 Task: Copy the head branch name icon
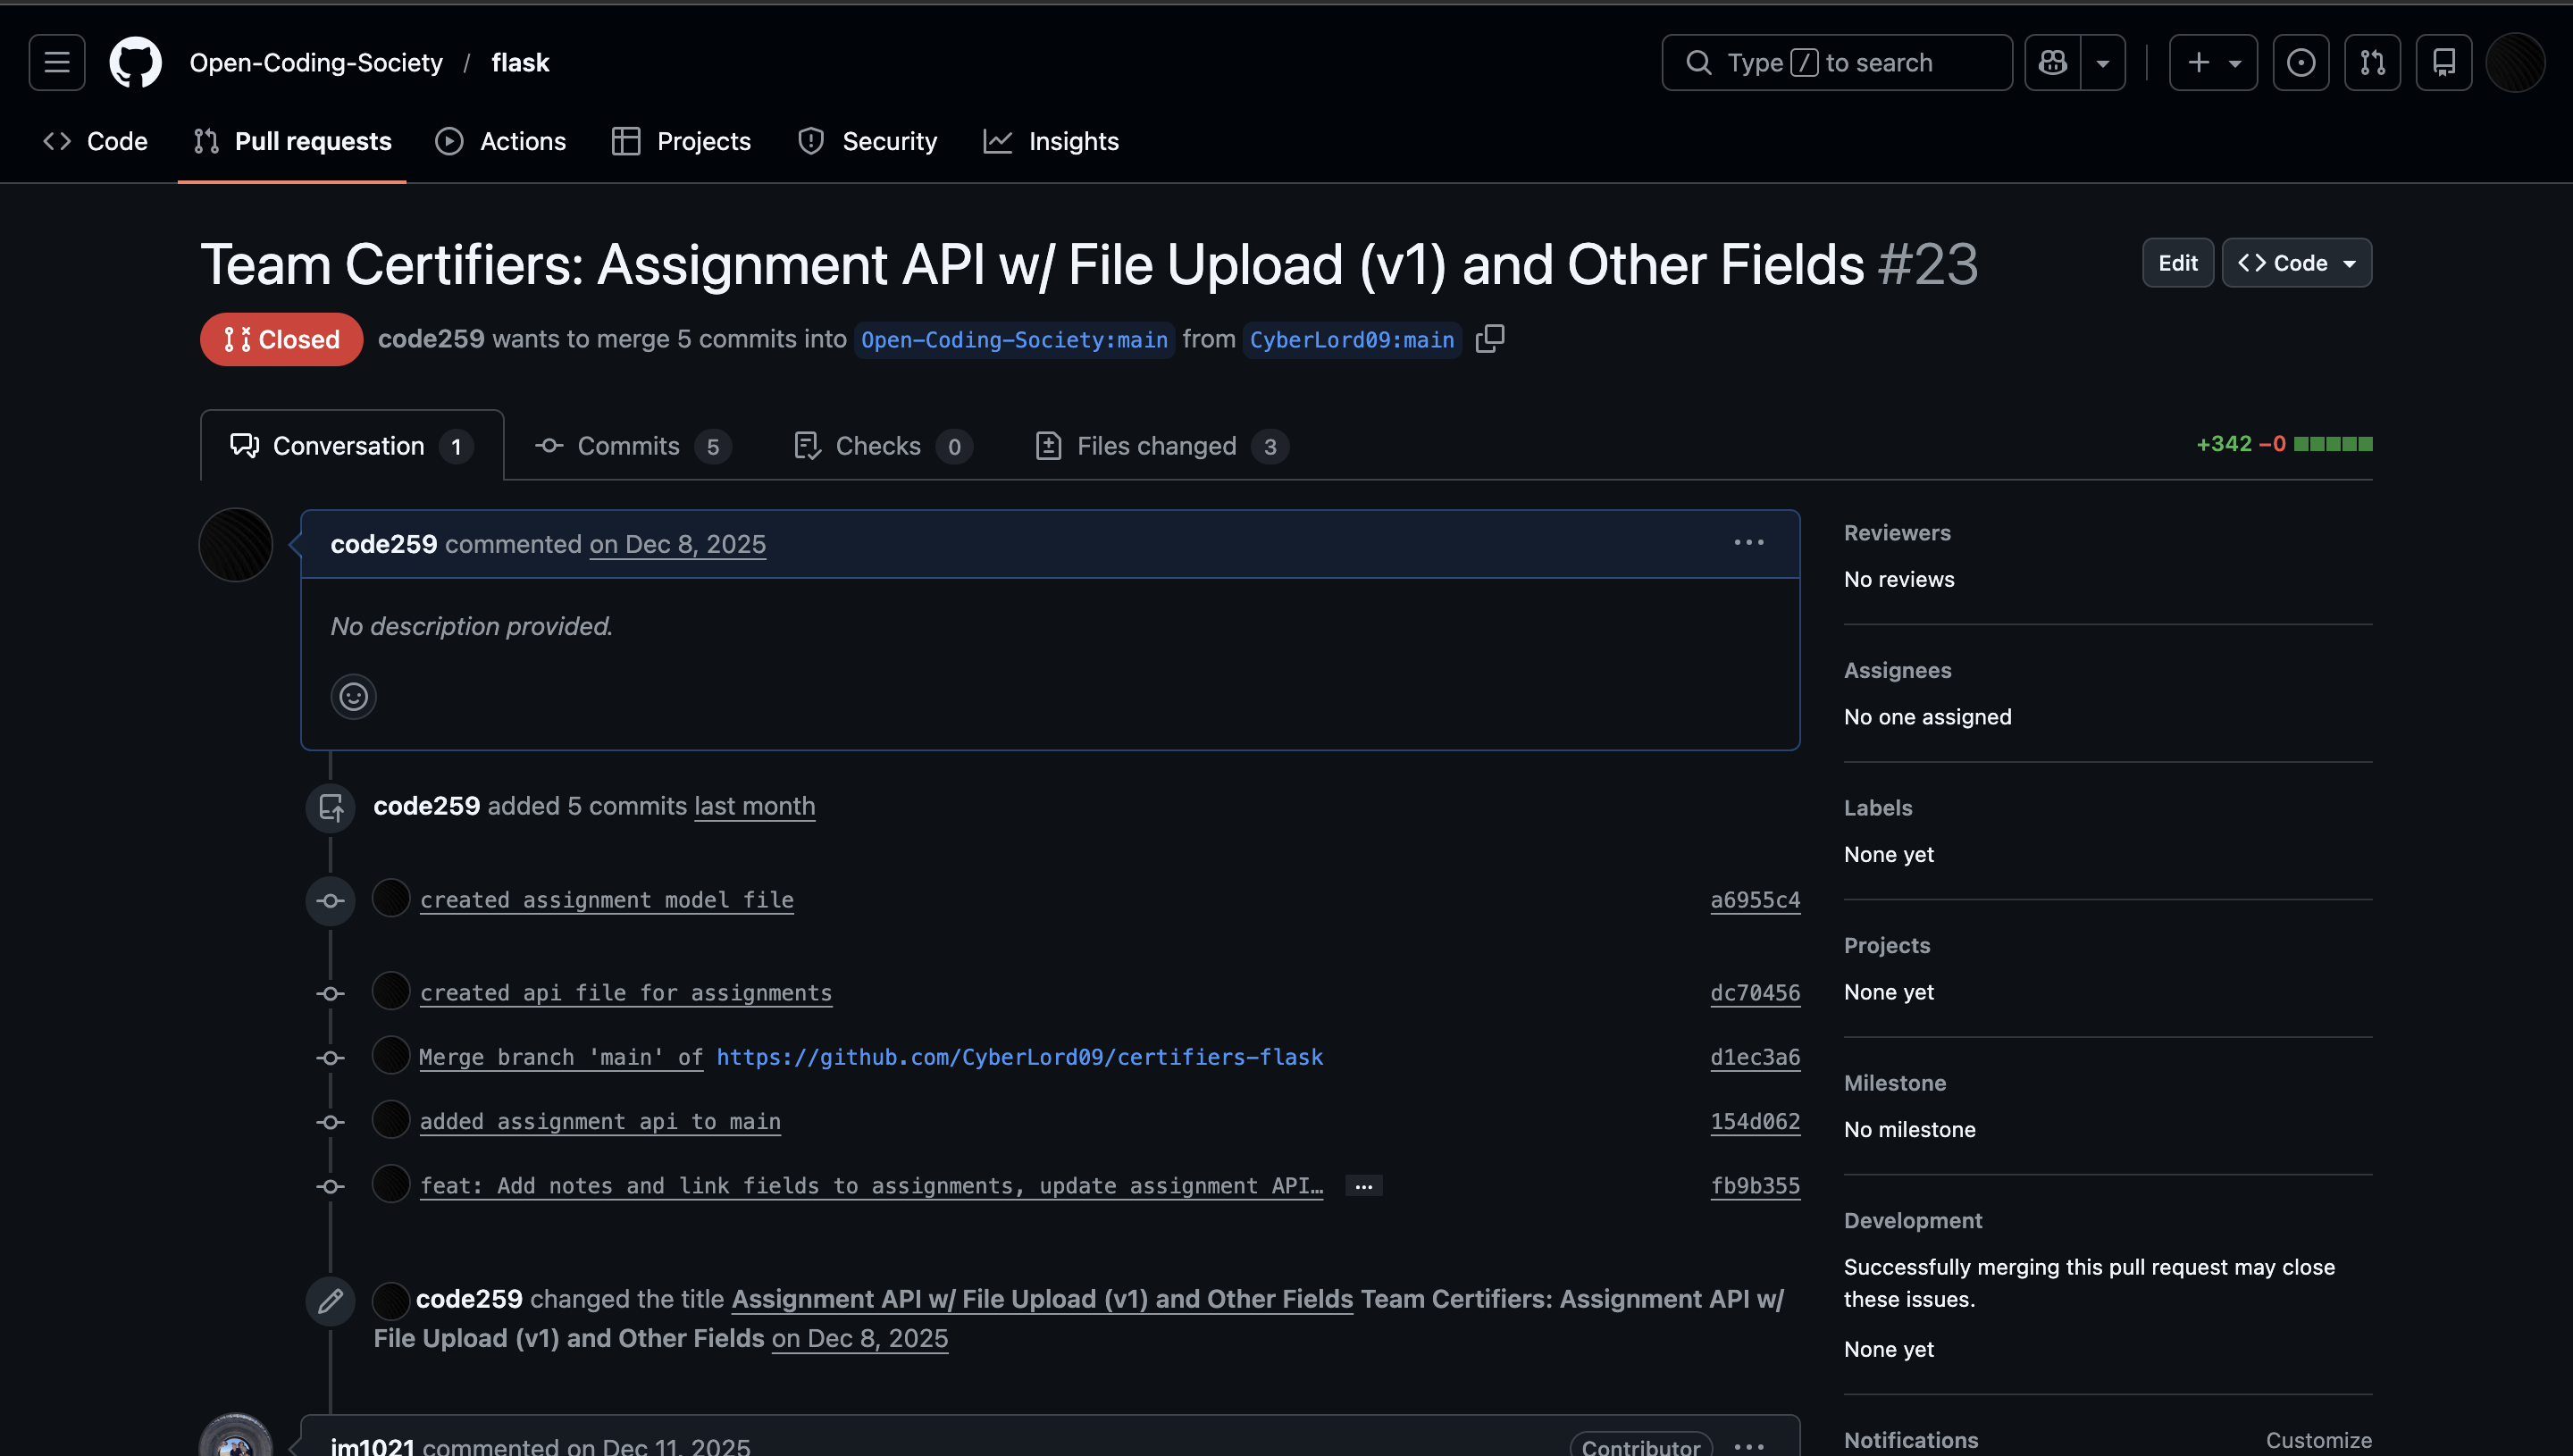1489,339
